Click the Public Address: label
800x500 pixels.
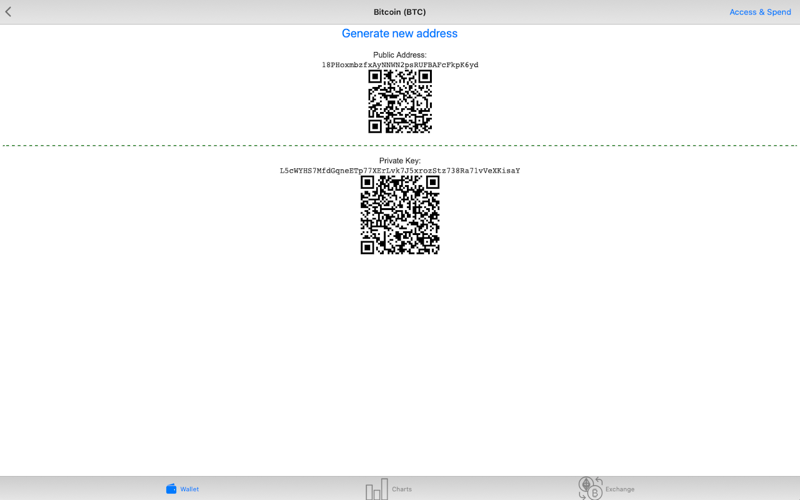tap(399, 55)
